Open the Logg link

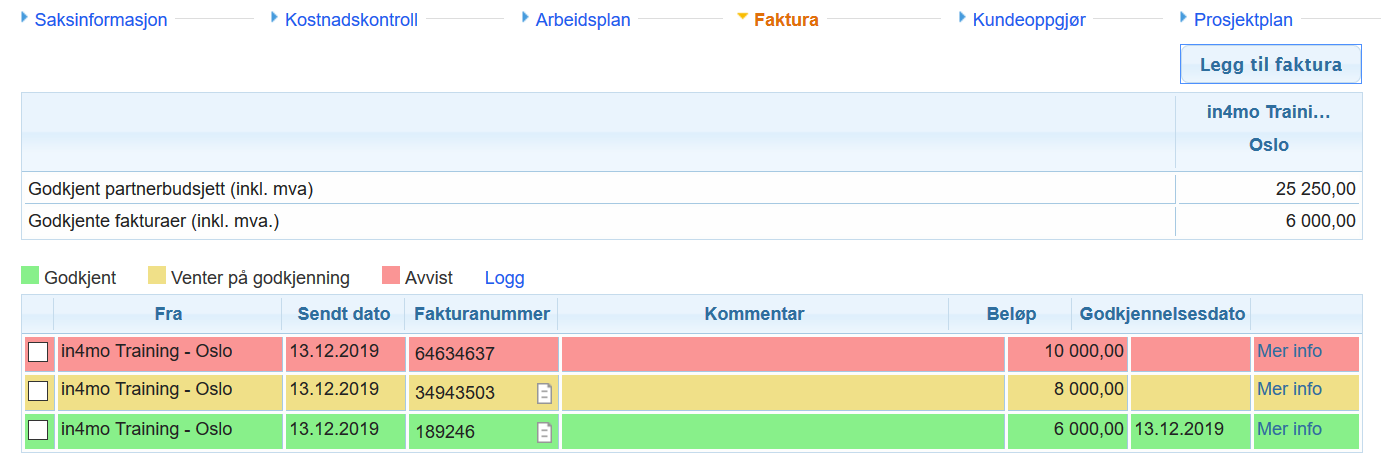pos(504,278)
